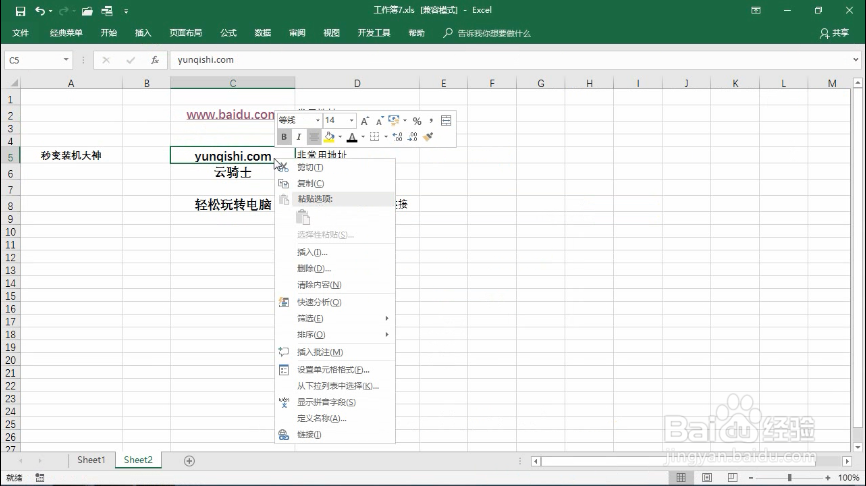
Task: Open accounting format dropdown arrow
Action: coord(405,120)
